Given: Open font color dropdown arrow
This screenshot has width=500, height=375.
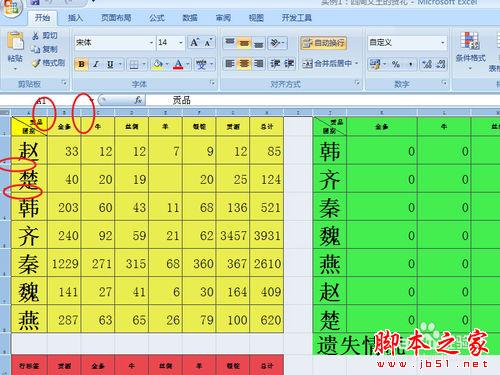Looking at the screenshot, I should point(188,64).
